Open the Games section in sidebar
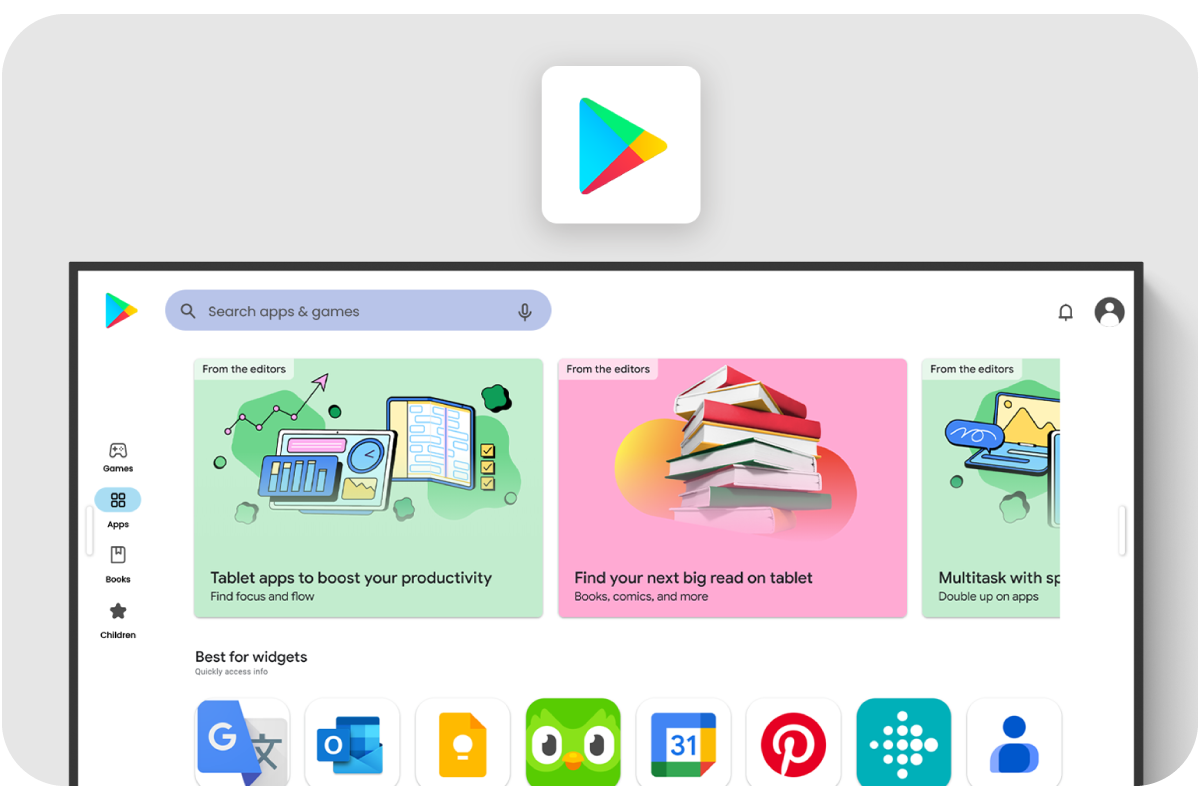The image size is (1200, 800). coord(118,457)
